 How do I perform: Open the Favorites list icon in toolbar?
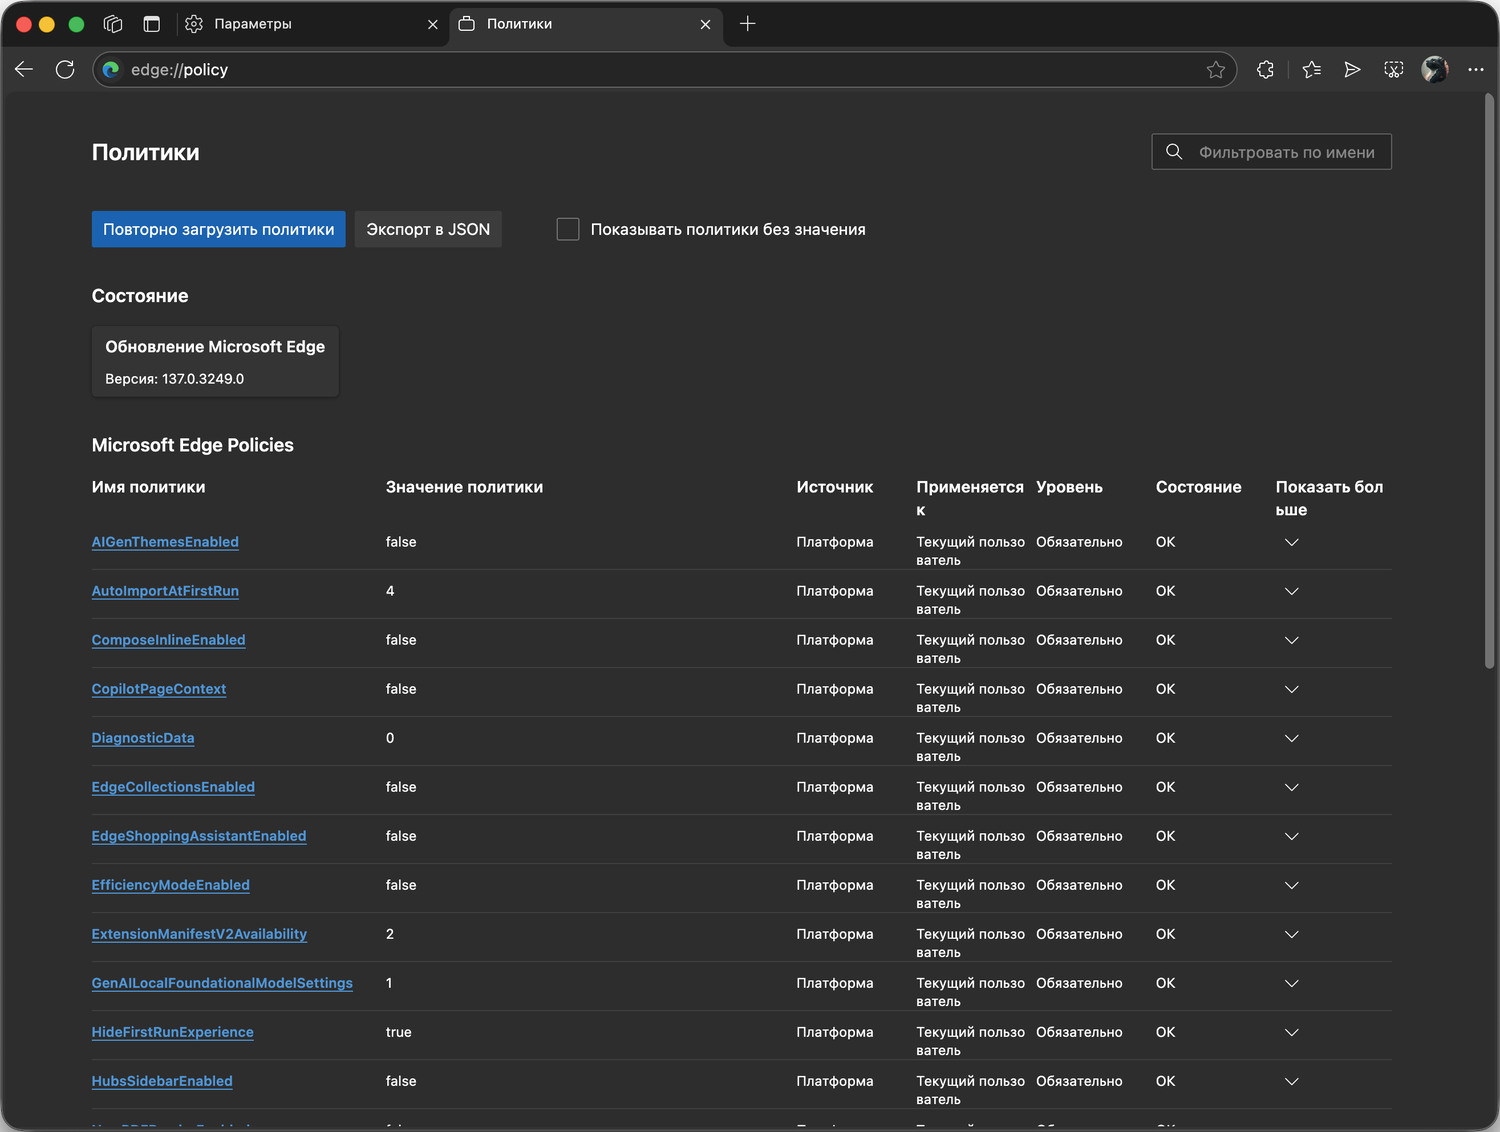pos(1312,69)
